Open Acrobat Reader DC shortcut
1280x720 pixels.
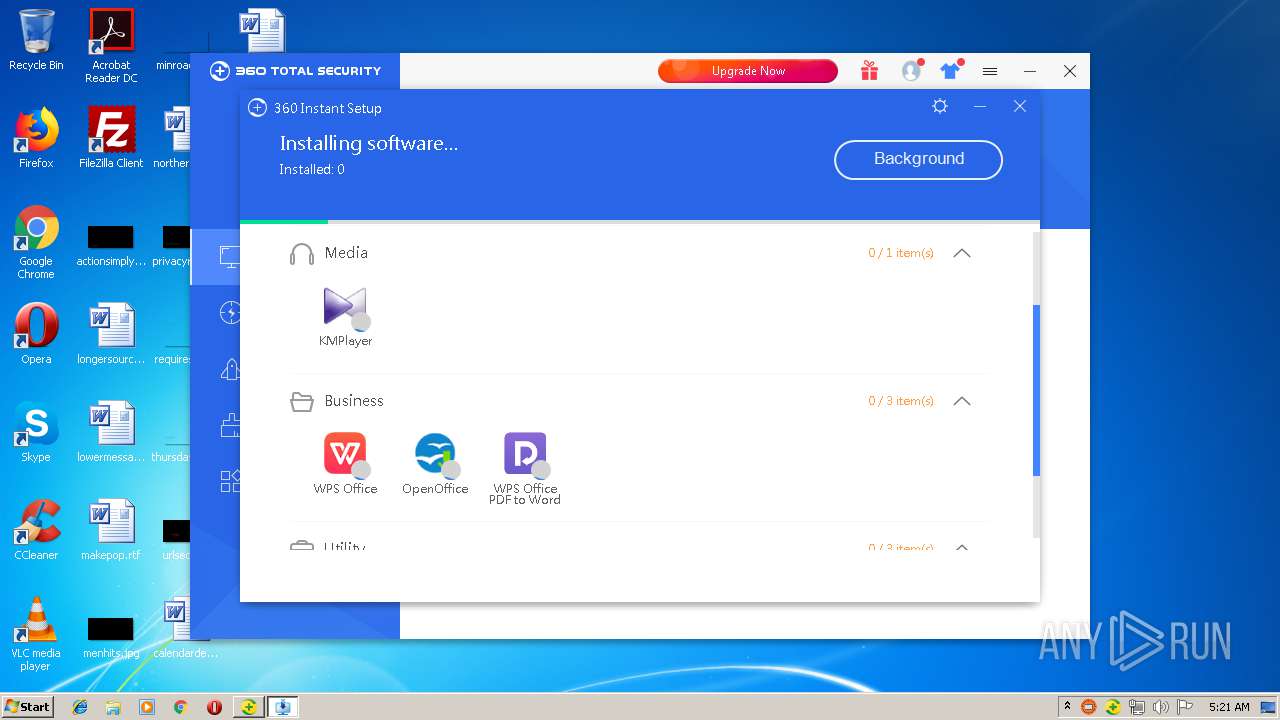[111, 45]
